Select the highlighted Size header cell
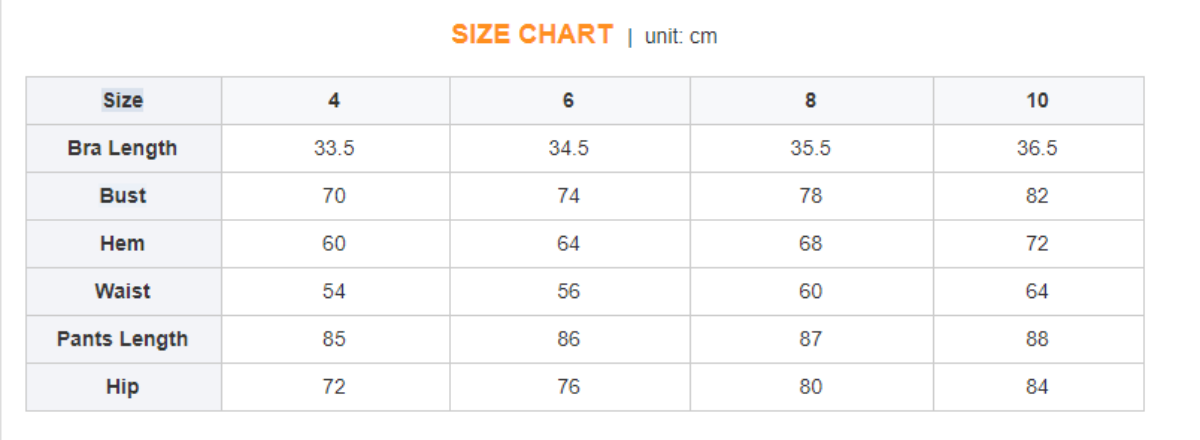The height and width of the screenshot is (440, 1200). pyautogui.click(x=123, y=100)
